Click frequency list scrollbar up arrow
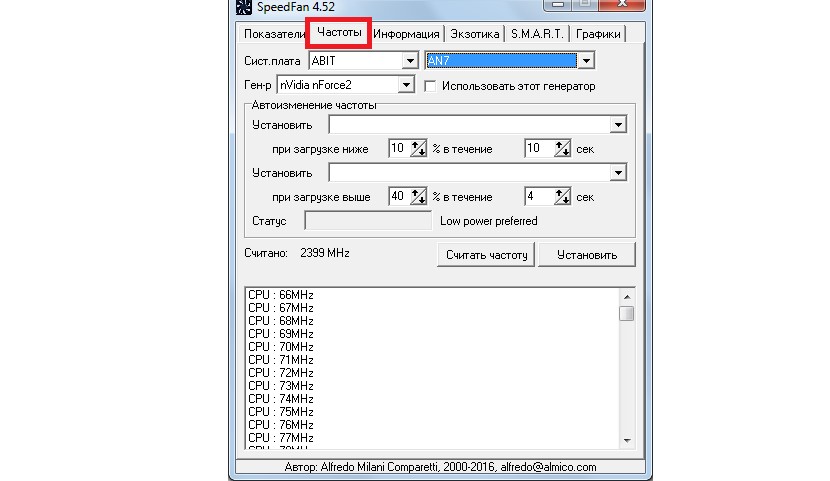 click(627, 297)
